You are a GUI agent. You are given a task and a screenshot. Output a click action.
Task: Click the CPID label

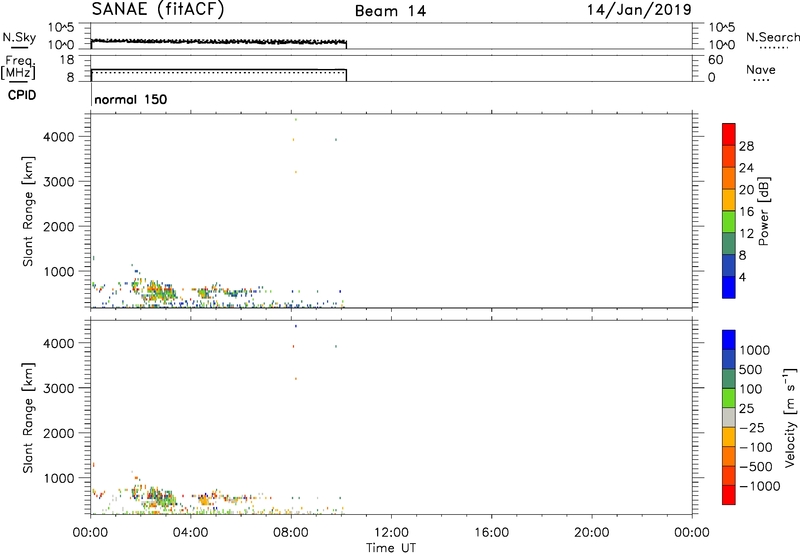tap(22, 95)
